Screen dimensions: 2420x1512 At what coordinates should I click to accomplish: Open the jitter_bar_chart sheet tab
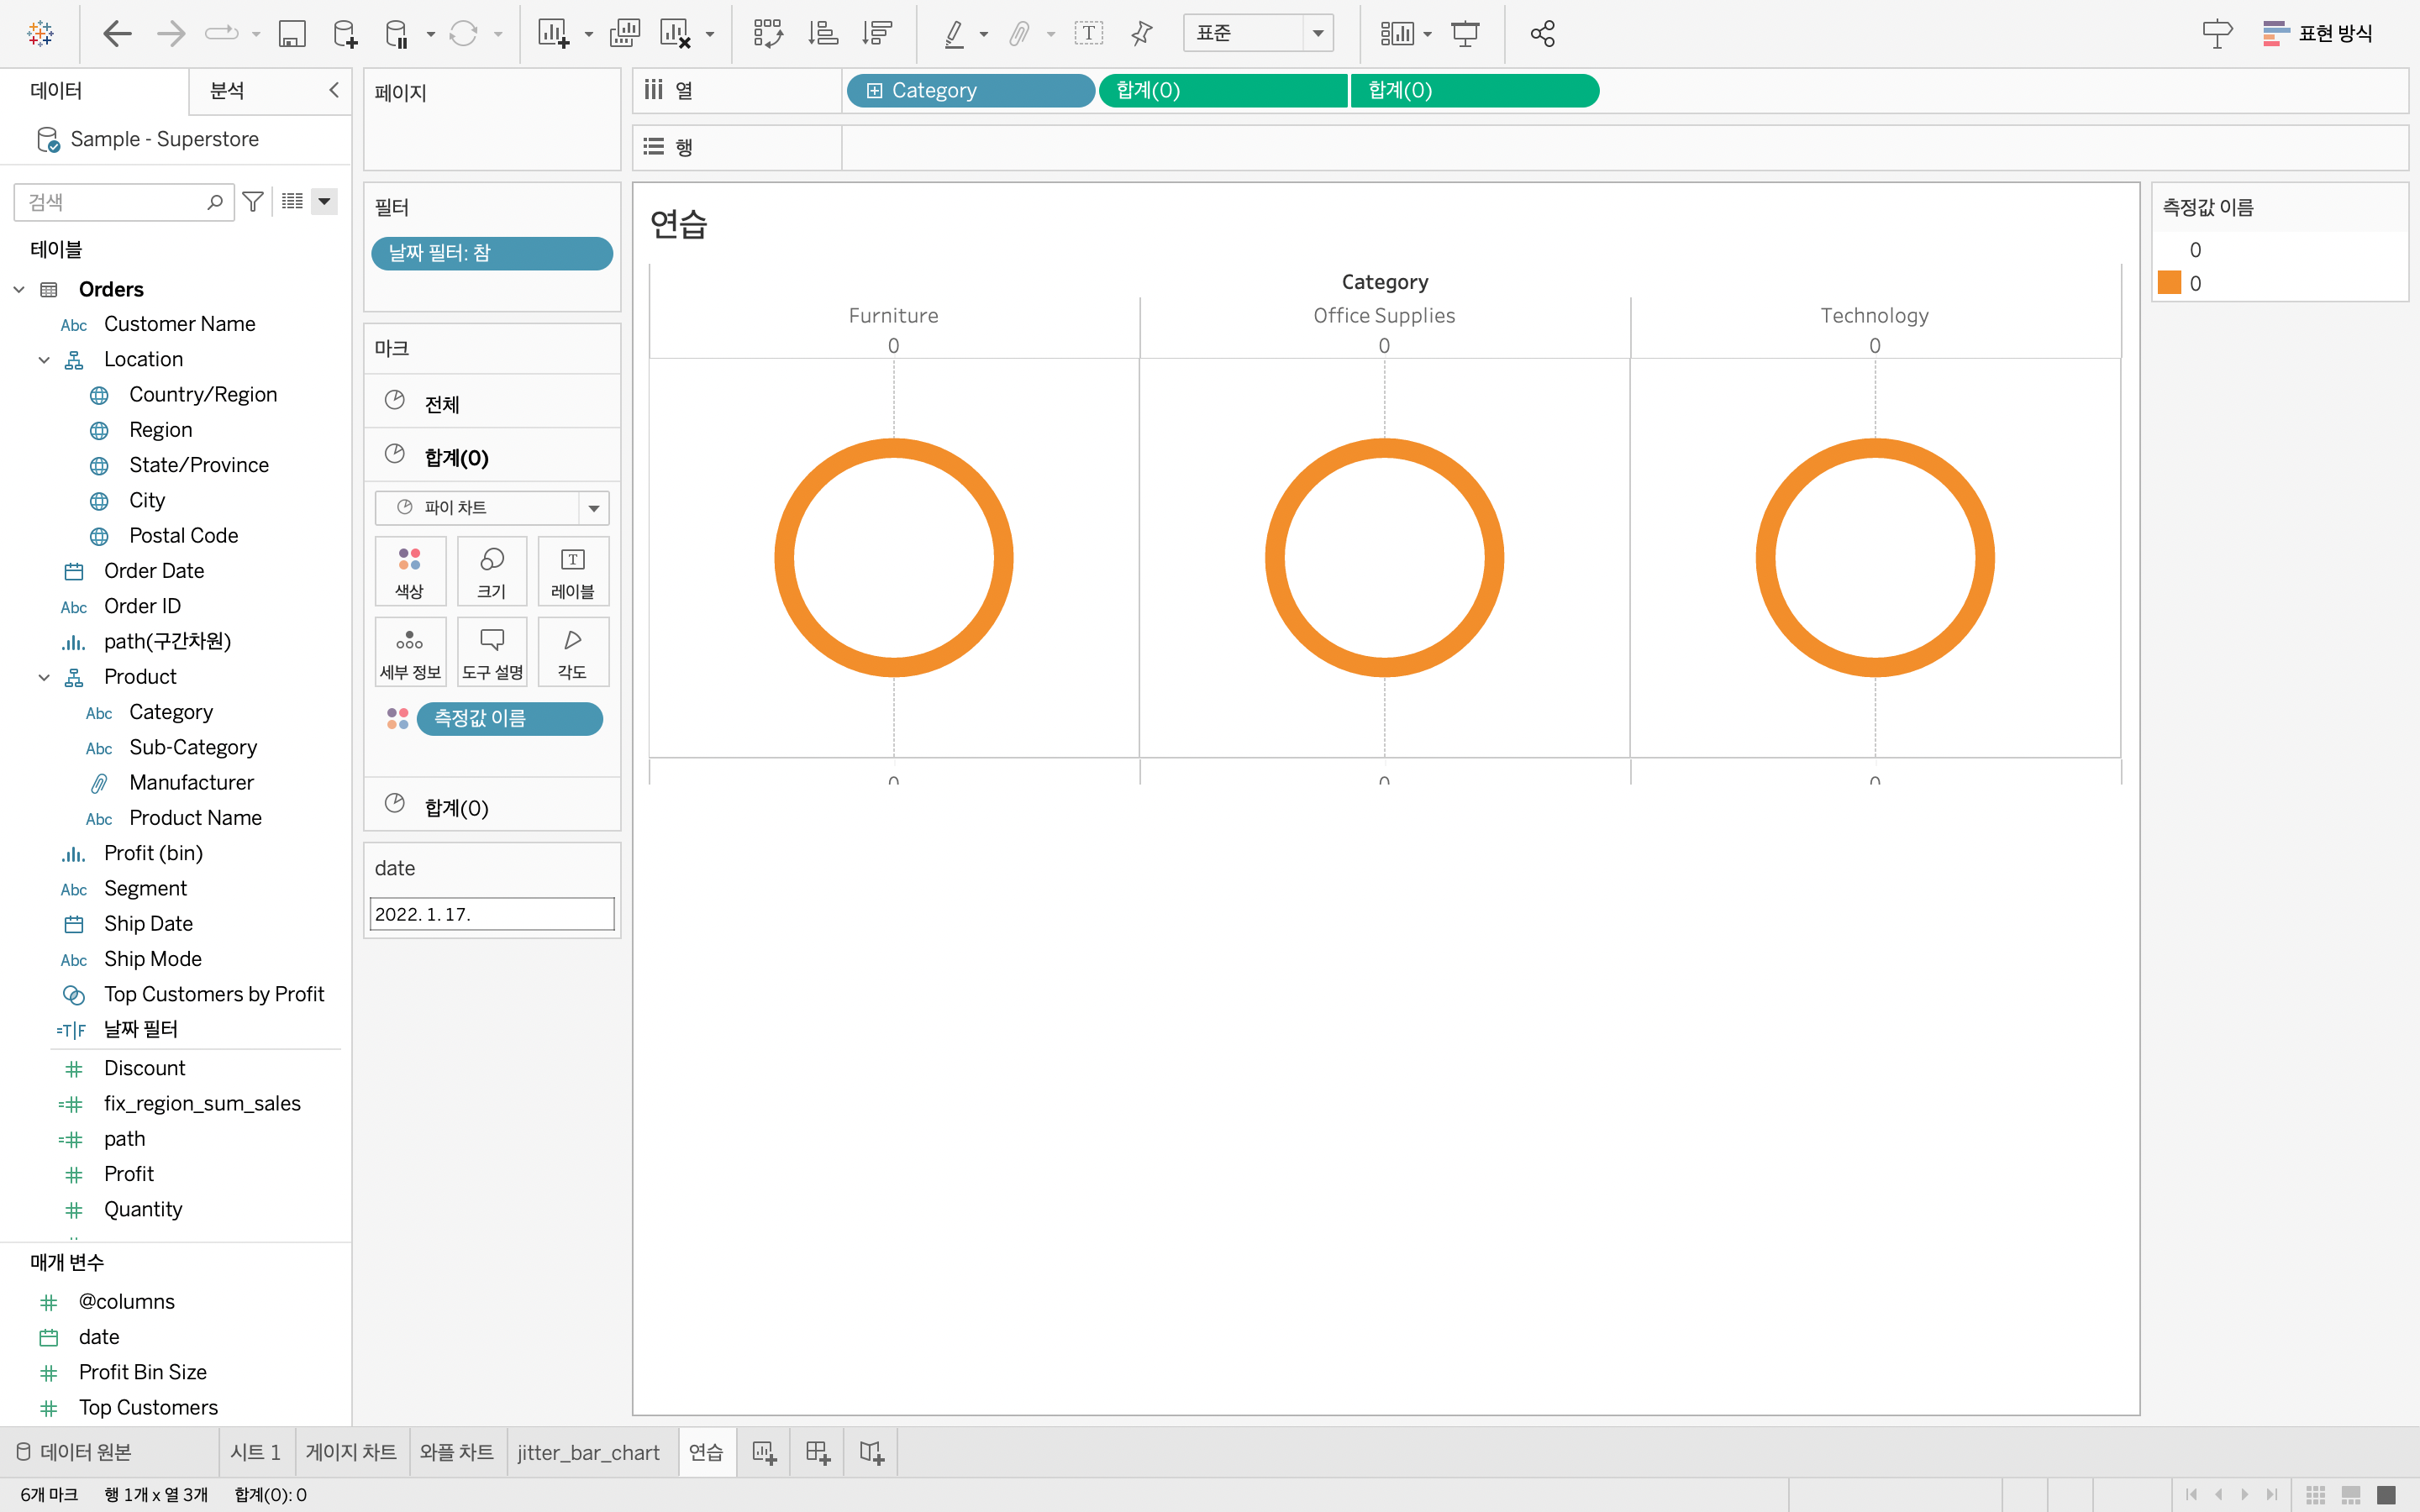(x=588, y=1452)
